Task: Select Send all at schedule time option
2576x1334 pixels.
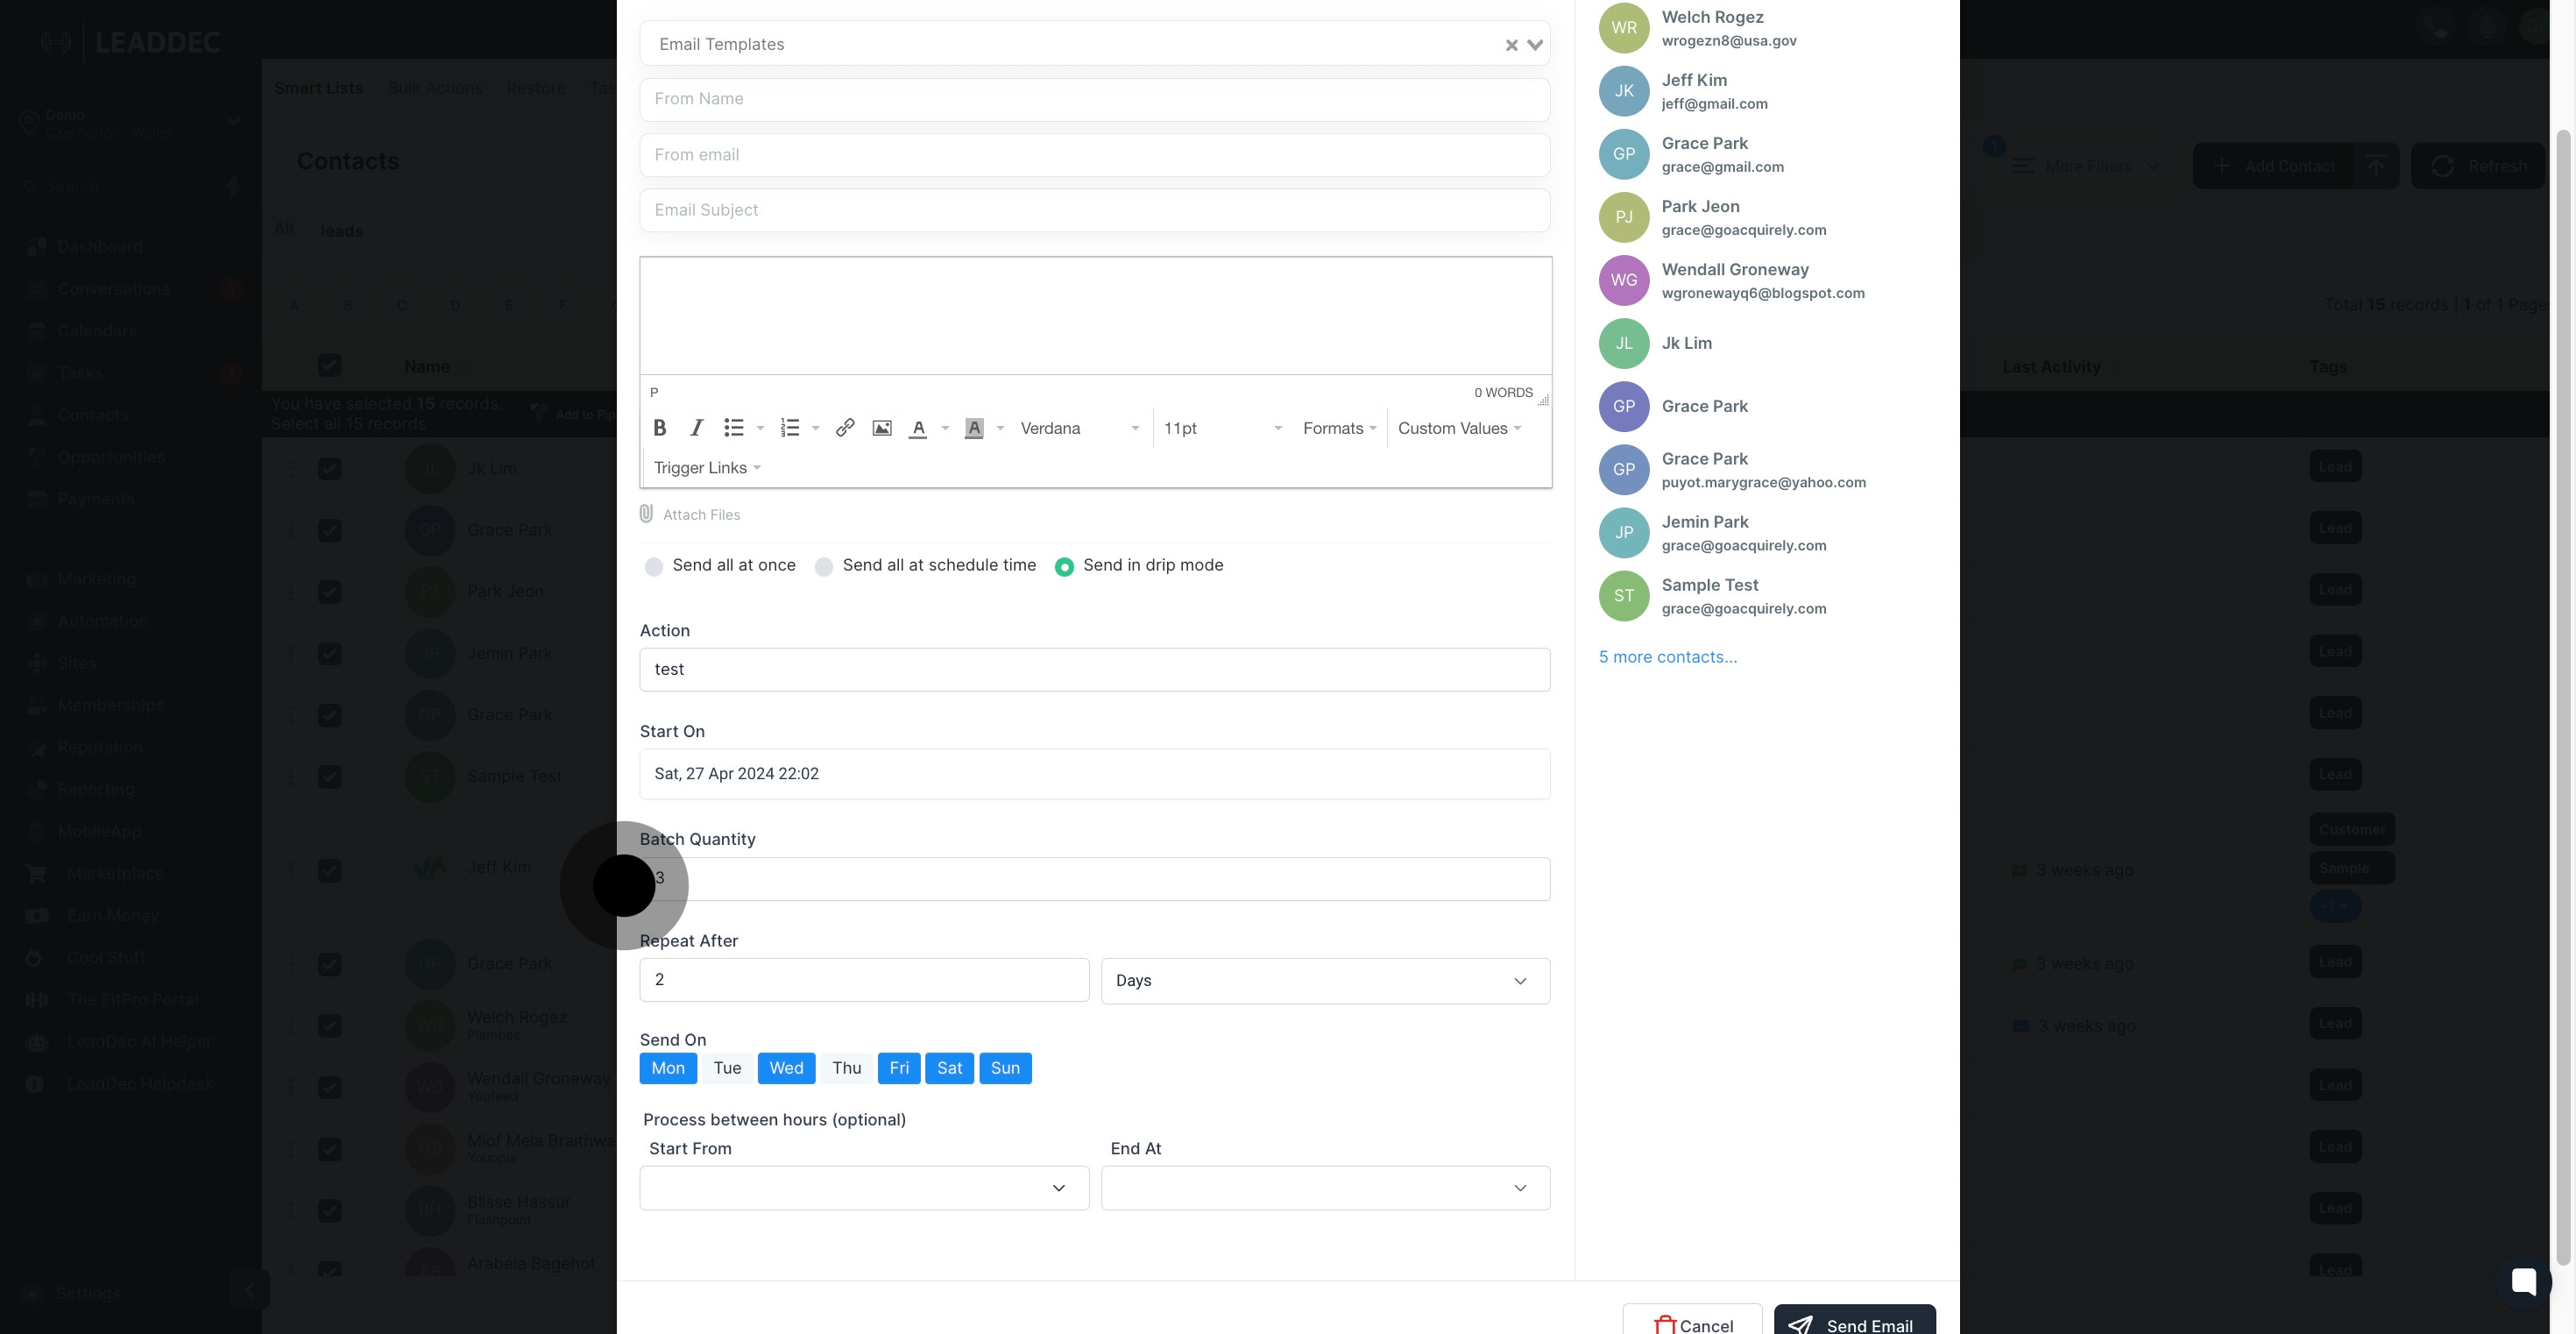Action: point(824,567)
